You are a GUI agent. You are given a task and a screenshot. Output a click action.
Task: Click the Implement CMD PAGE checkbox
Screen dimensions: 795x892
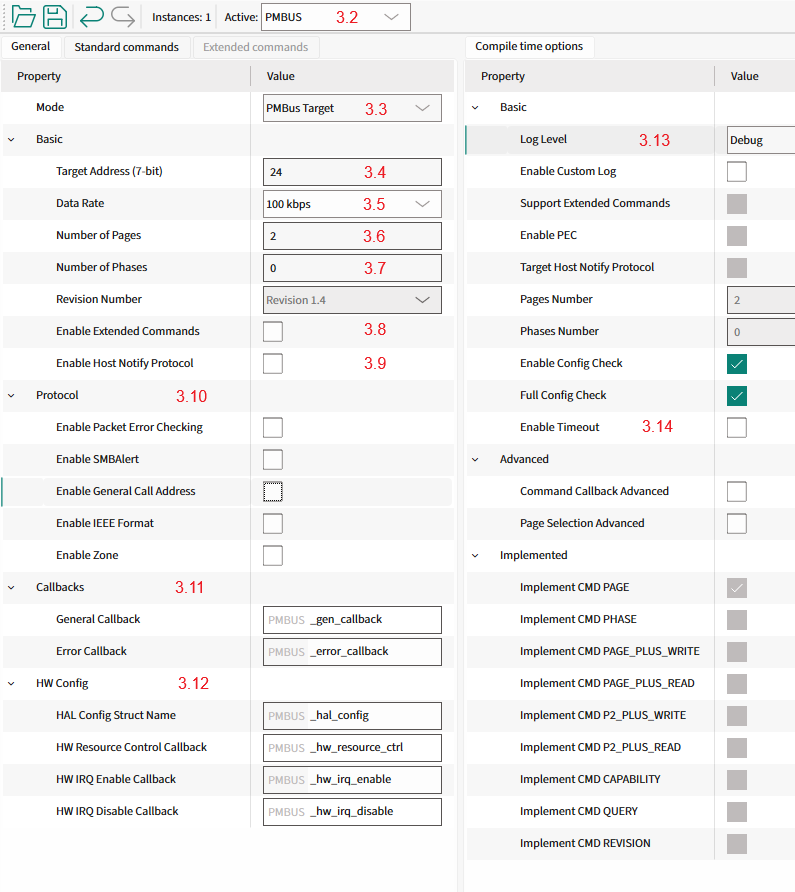click(737, 588)
